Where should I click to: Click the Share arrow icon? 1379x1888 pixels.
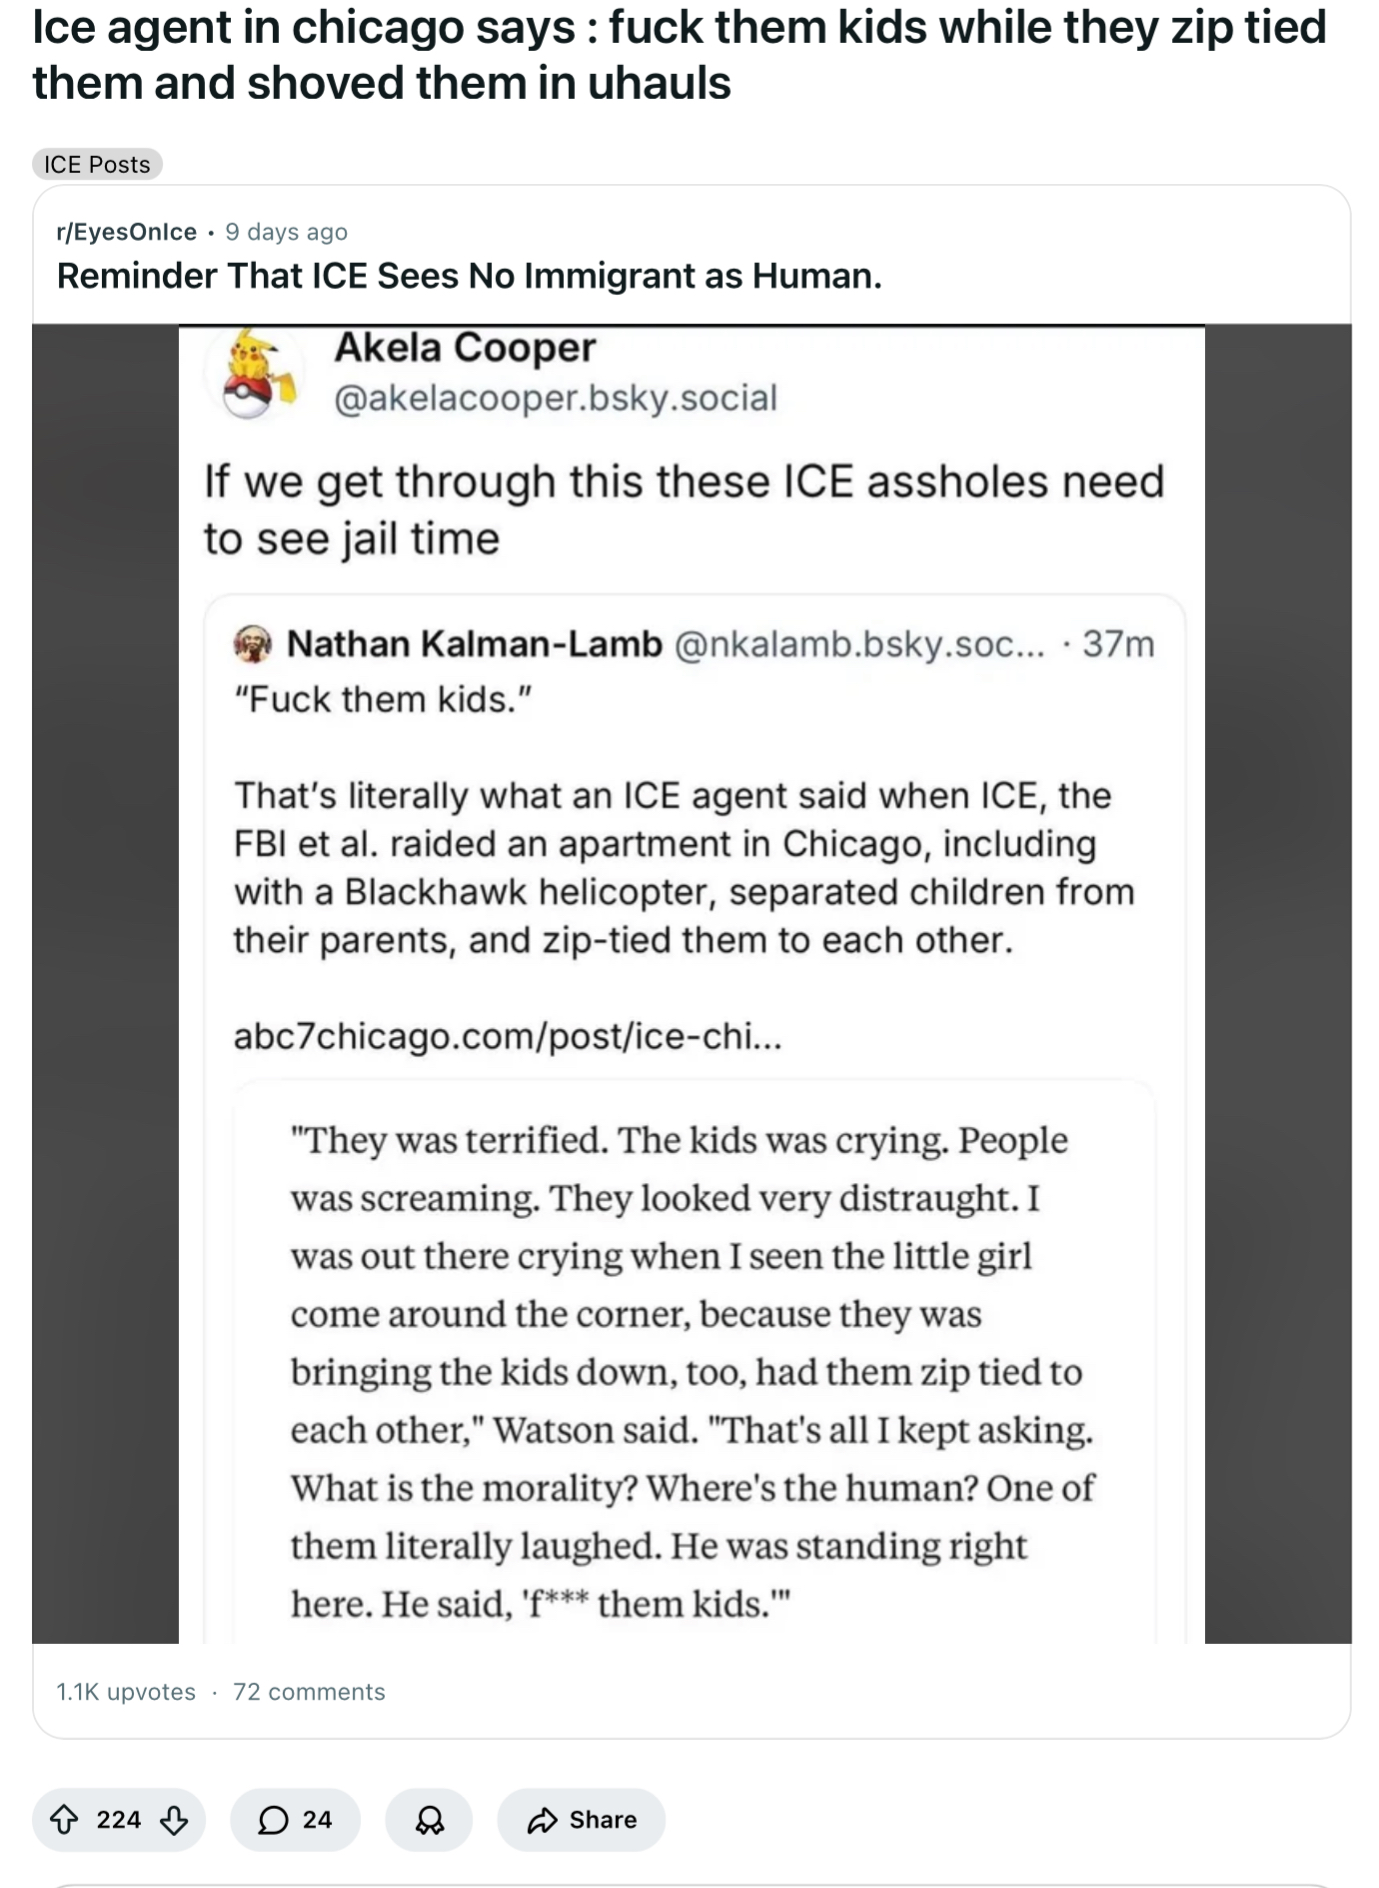pos(542,1819)
